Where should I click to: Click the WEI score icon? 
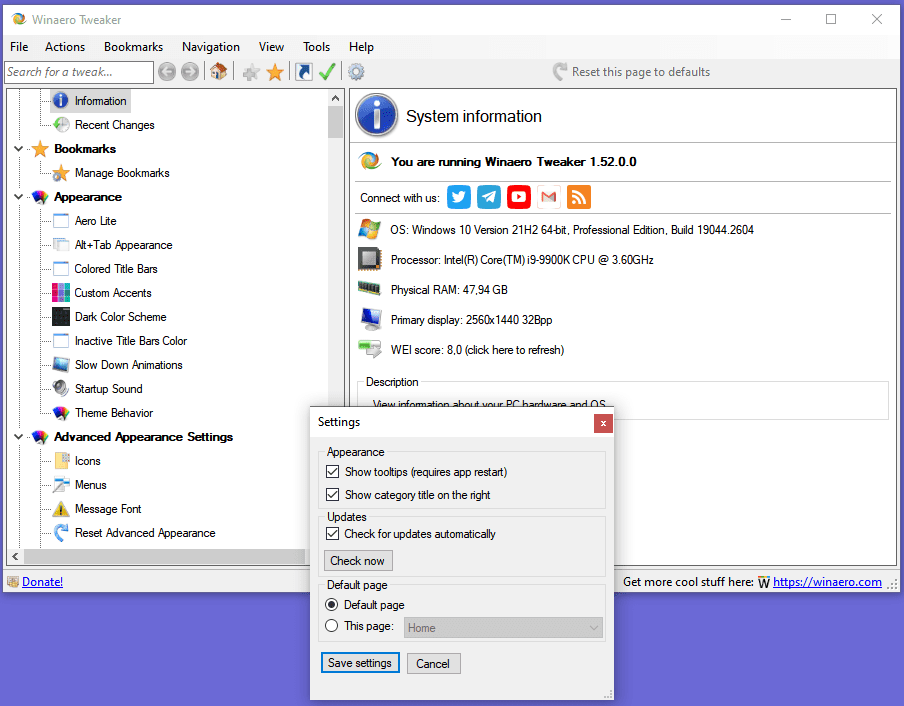369,349
